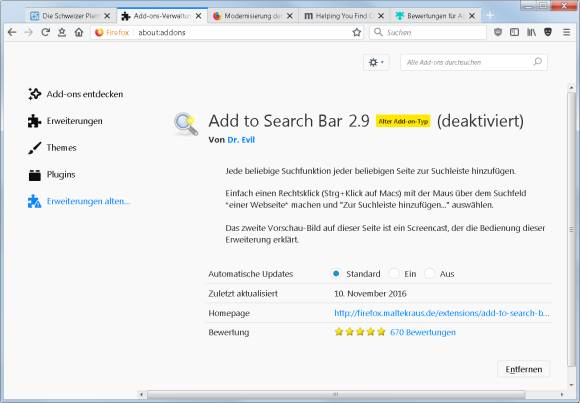Open the 670 Bewertungen link
The height and width of the screenshot is (403, 580).
pos(423,332)
